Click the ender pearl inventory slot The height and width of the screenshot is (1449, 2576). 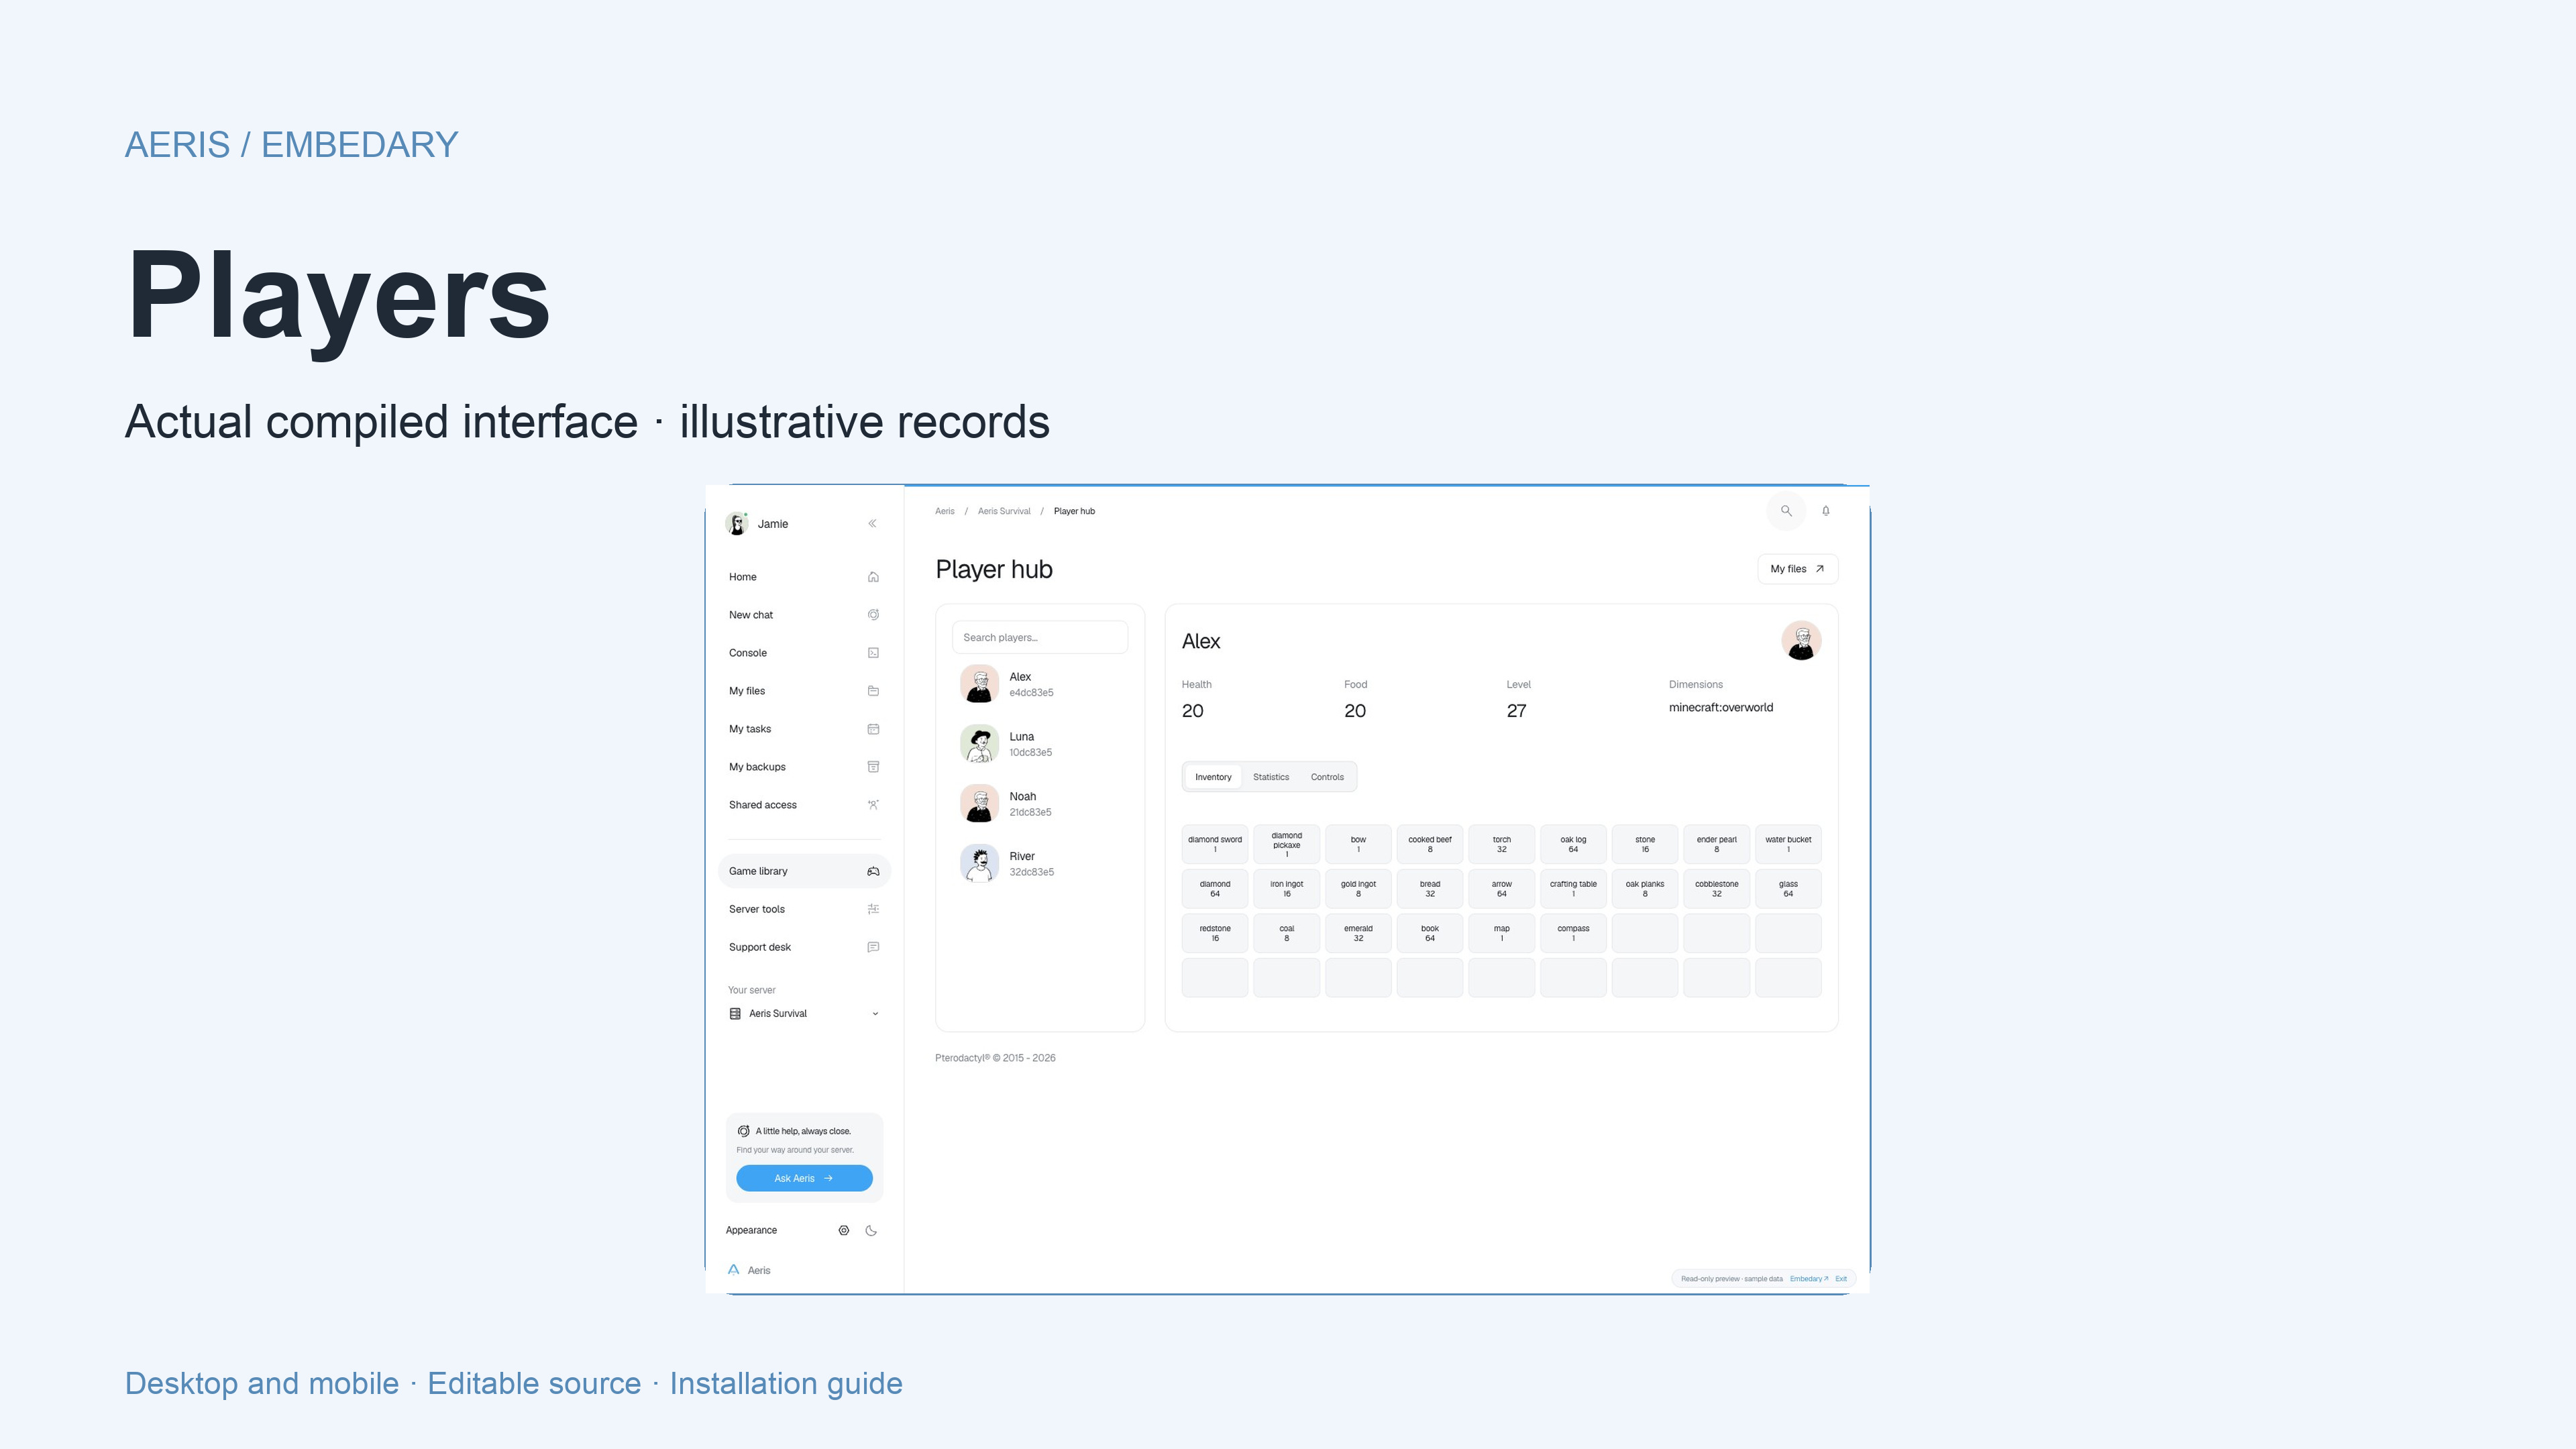tap(1716, 844)
